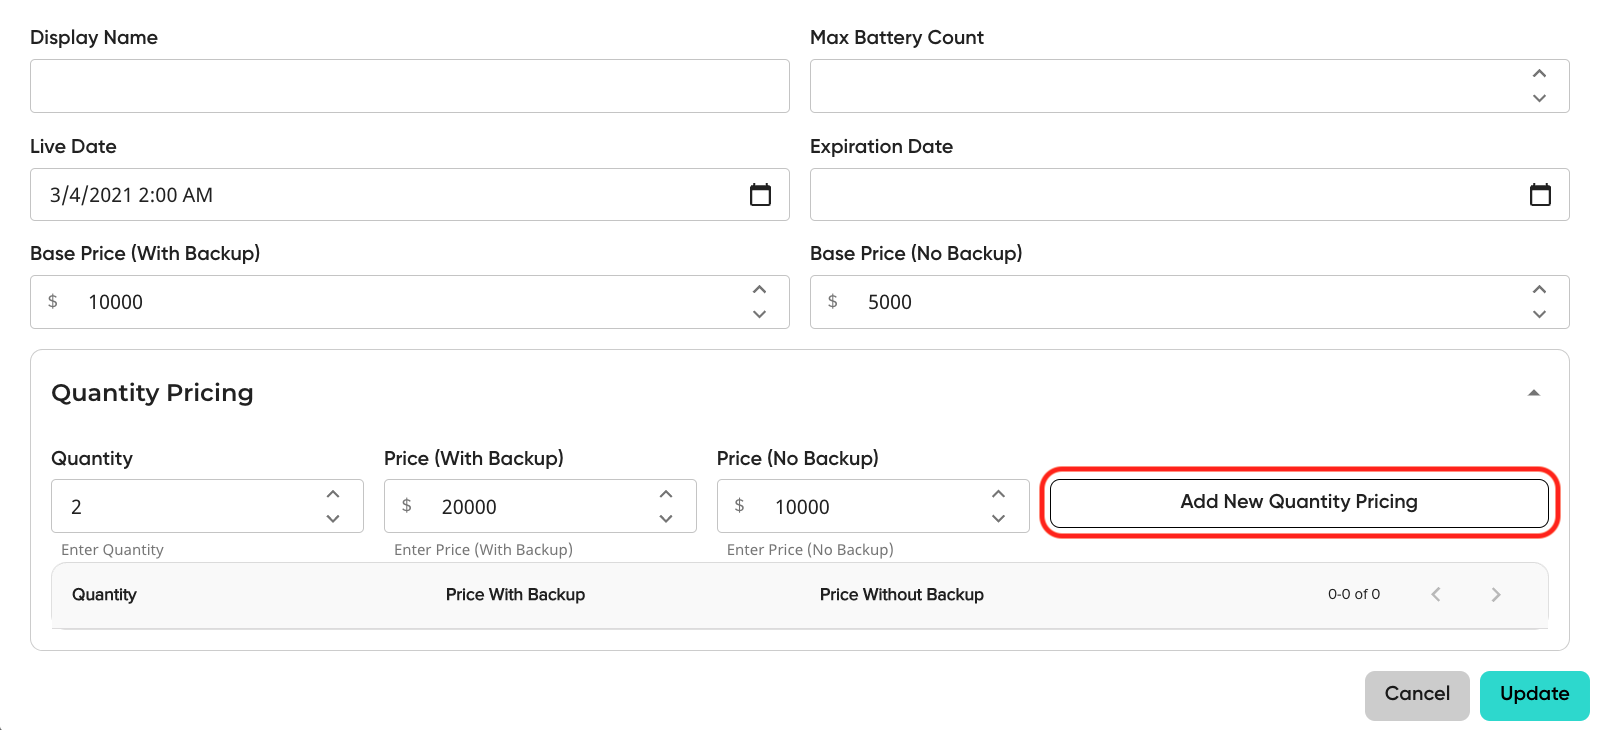This screenshot has height=730, width=1597.
Task: Increment Base Price (With Backup) value
Action: click(x=759, y=290)
